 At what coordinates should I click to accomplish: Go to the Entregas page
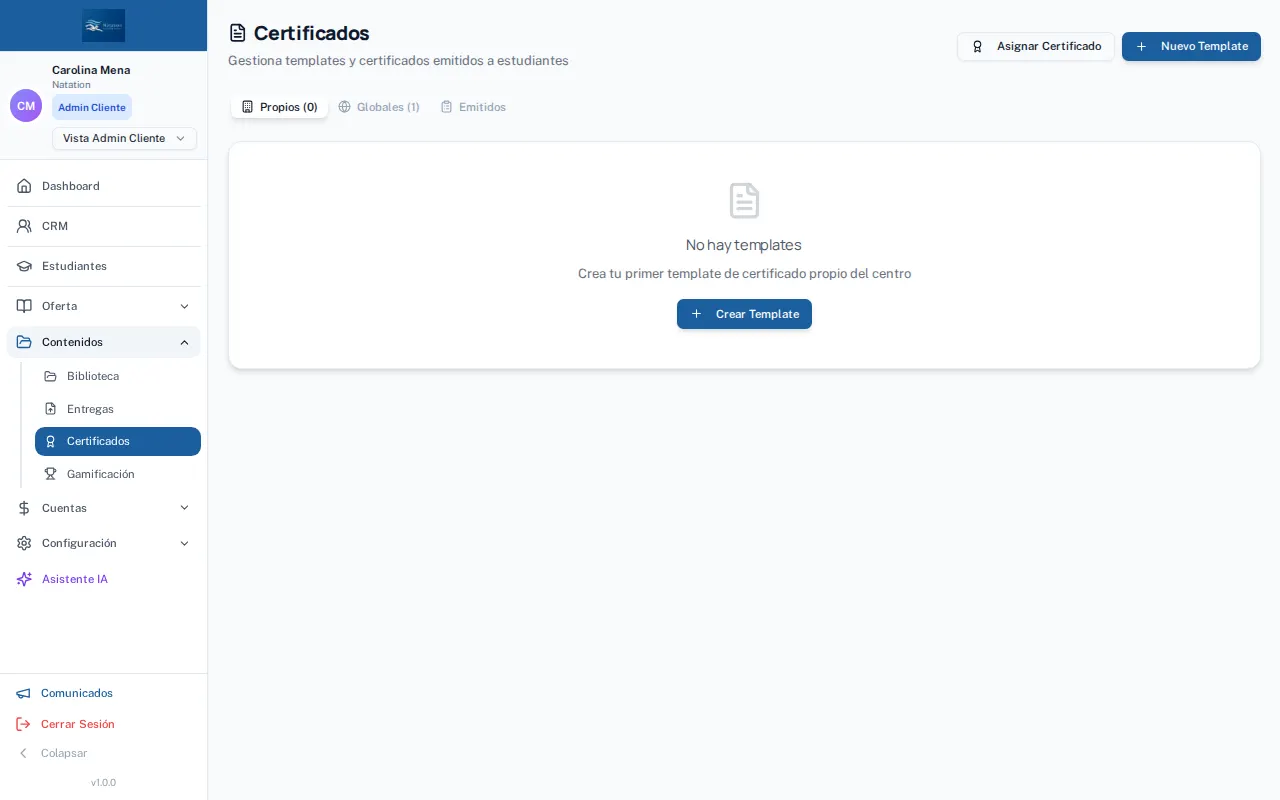click(118, 409)
